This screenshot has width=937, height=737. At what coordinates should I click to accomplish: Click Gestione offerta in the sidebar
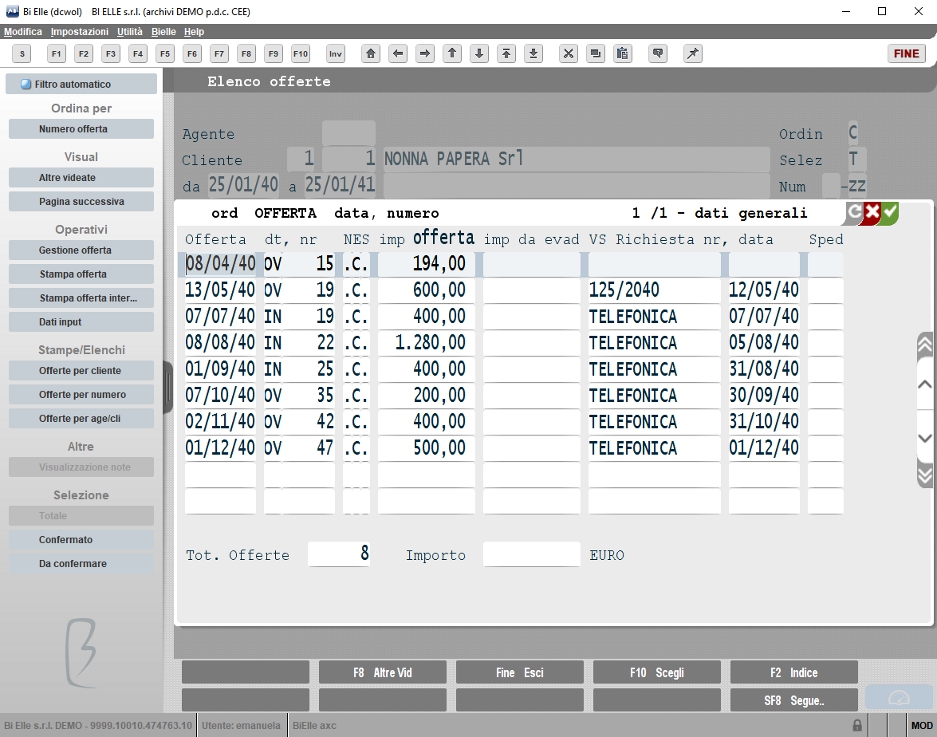coord(81,250)
